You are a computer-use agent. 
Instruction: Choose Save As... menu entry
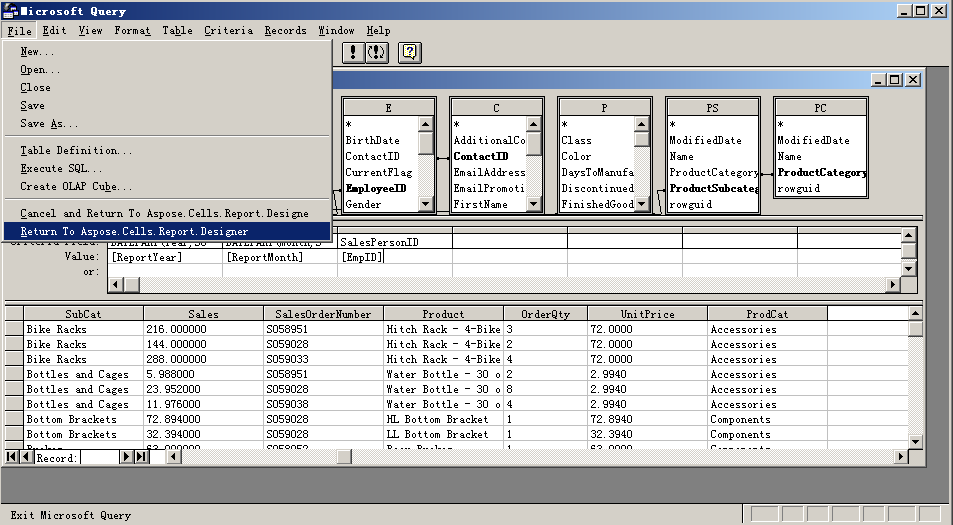pyautogui.click(x=167, y=123)
